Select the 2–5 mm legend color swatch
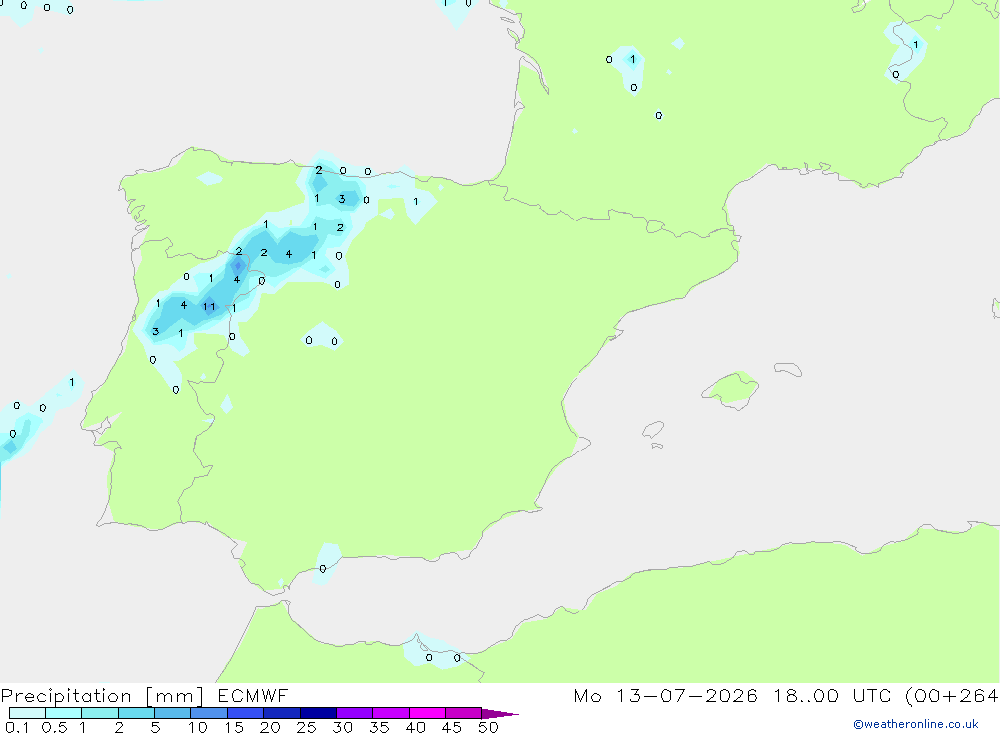1000x733 pixels. coord(136,713)
